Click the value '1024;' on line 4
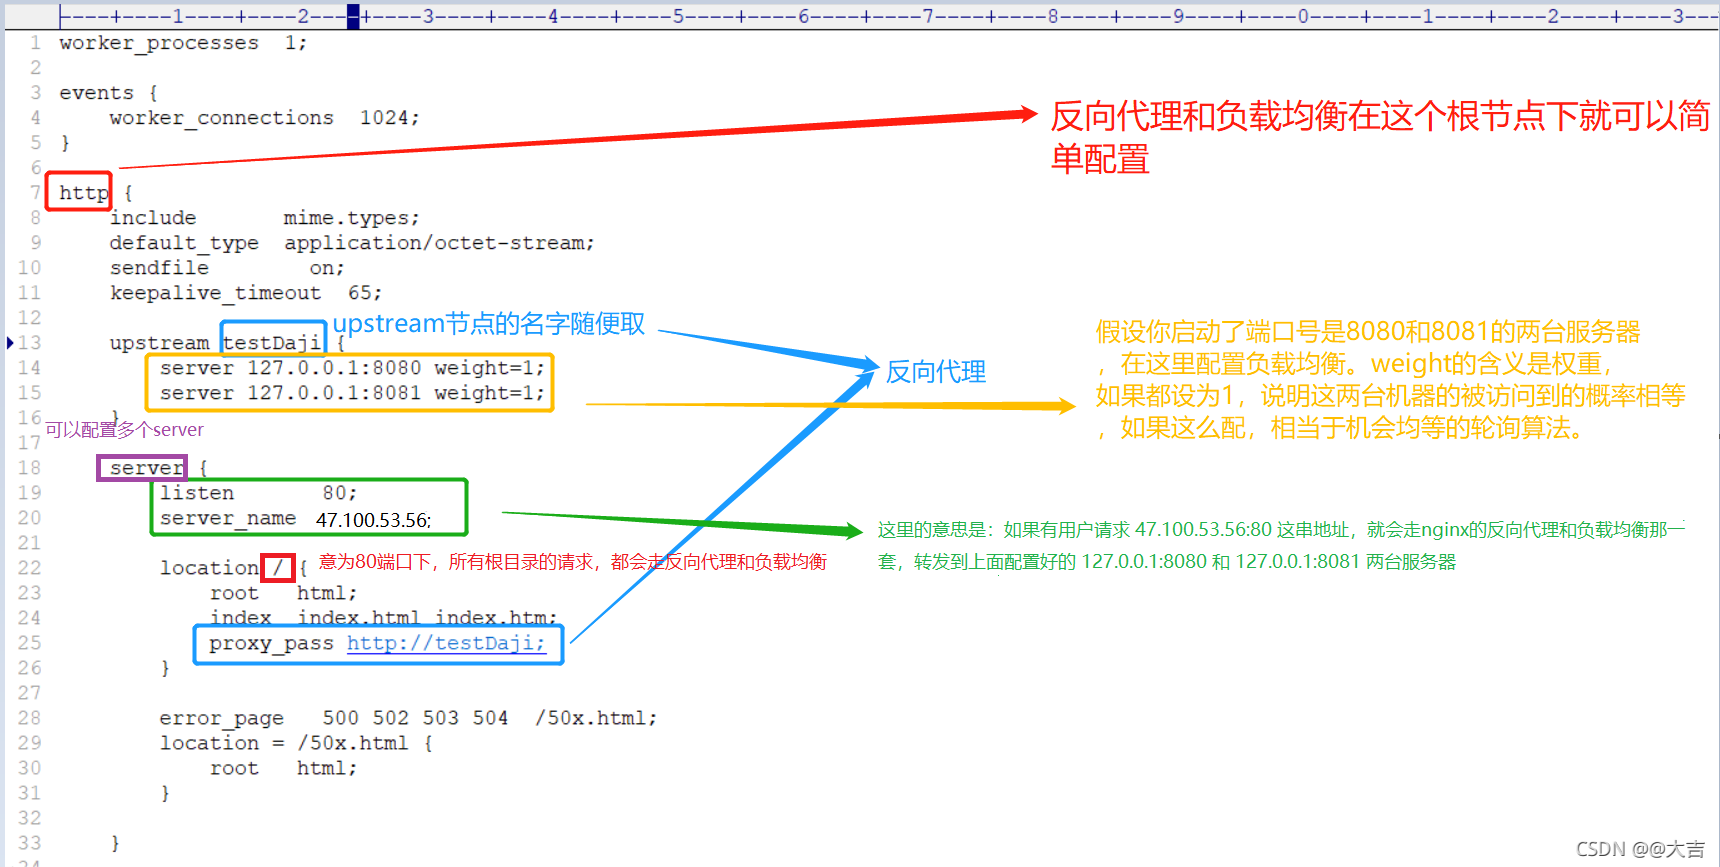This screenshot has width=1720, height=867. 390,118
